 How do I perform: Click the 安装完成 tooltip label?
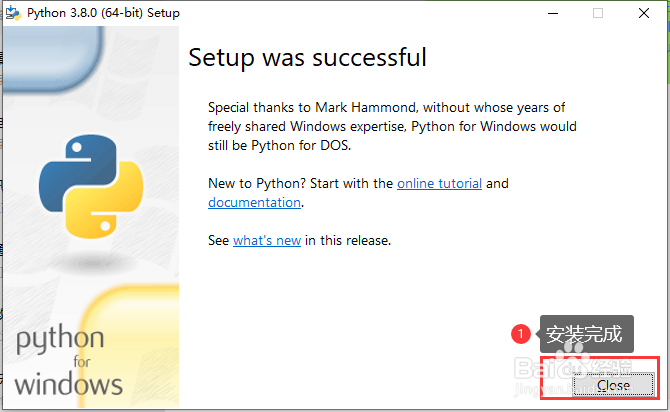586,334
